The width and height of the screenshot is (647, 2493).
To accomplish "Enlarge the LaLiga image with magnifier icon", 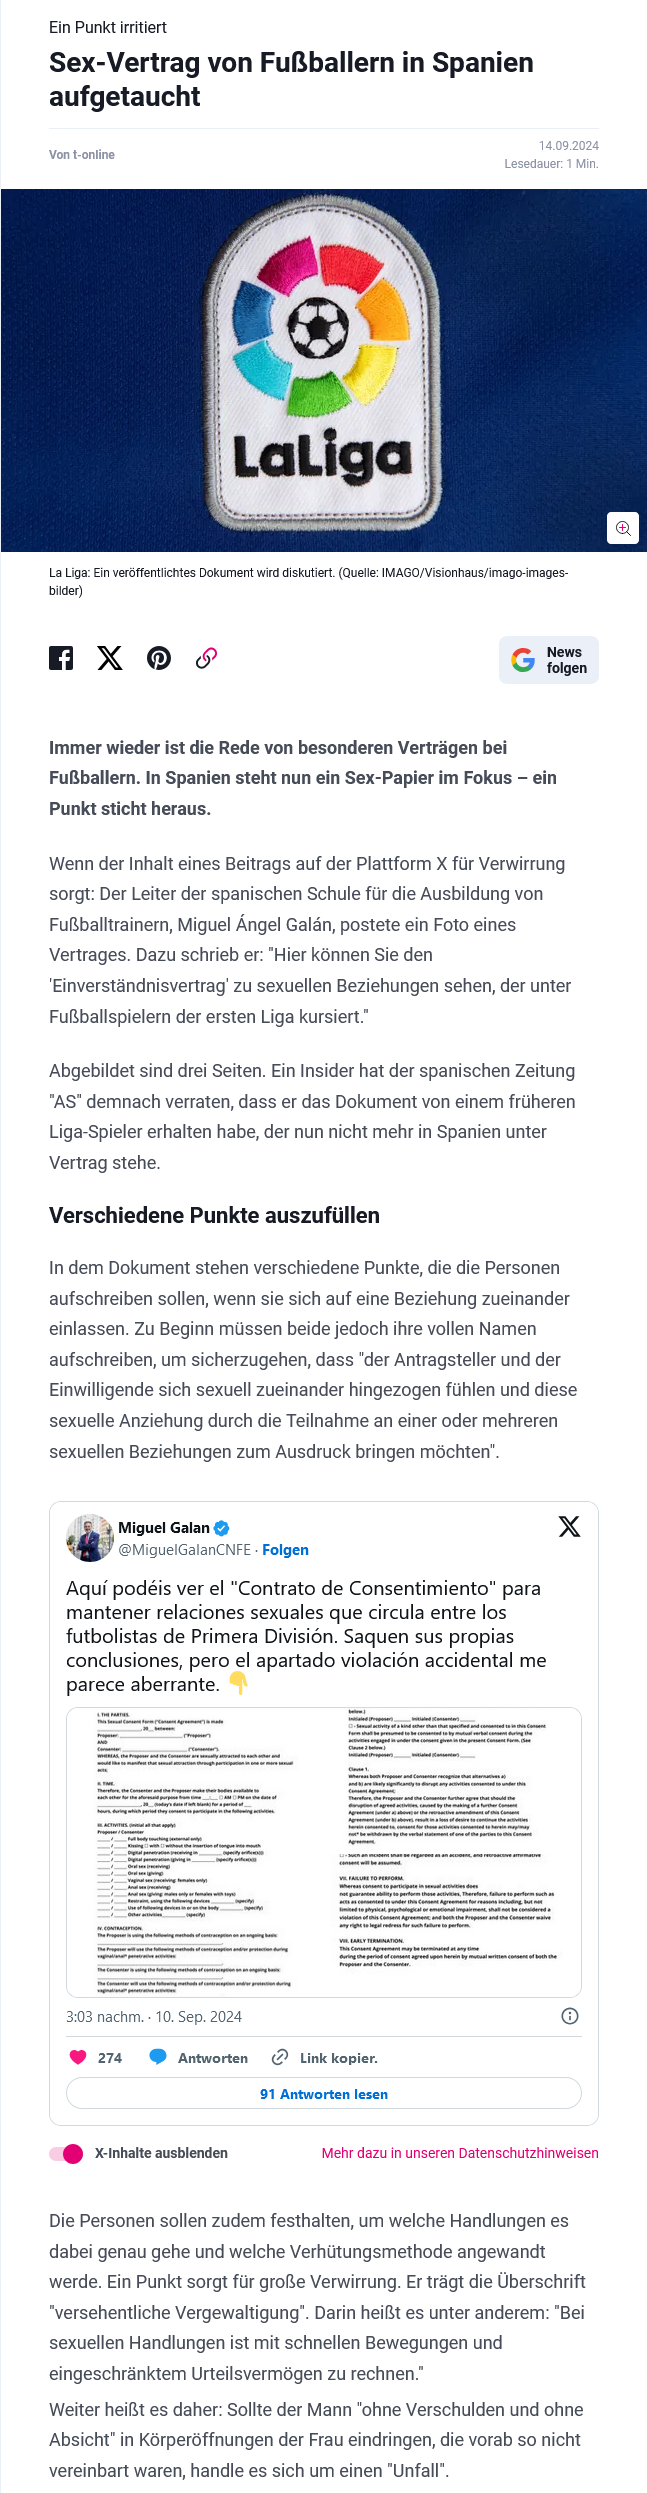I will 622,528.
